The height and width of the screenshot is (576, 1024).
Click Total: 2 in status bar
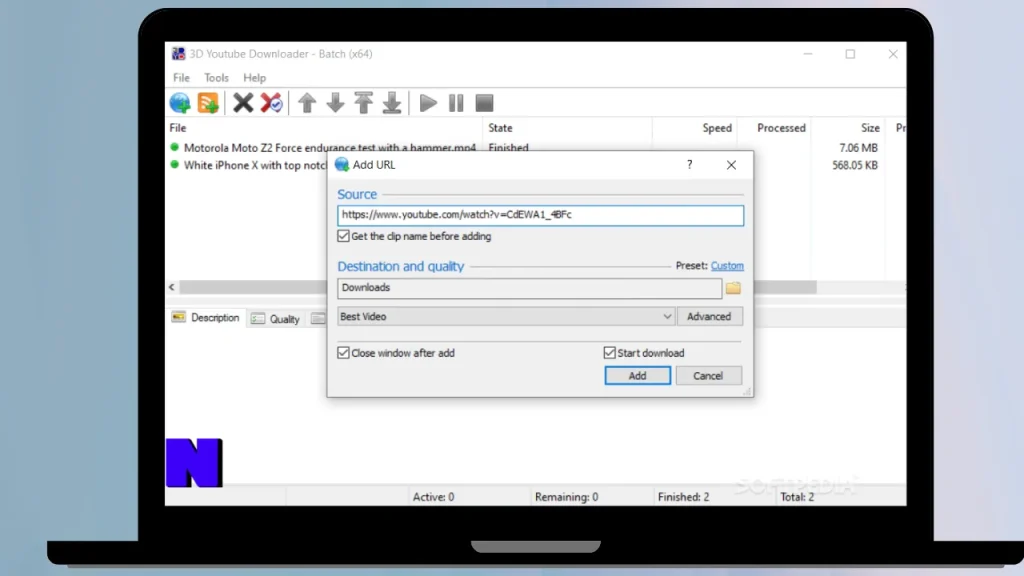797,497
